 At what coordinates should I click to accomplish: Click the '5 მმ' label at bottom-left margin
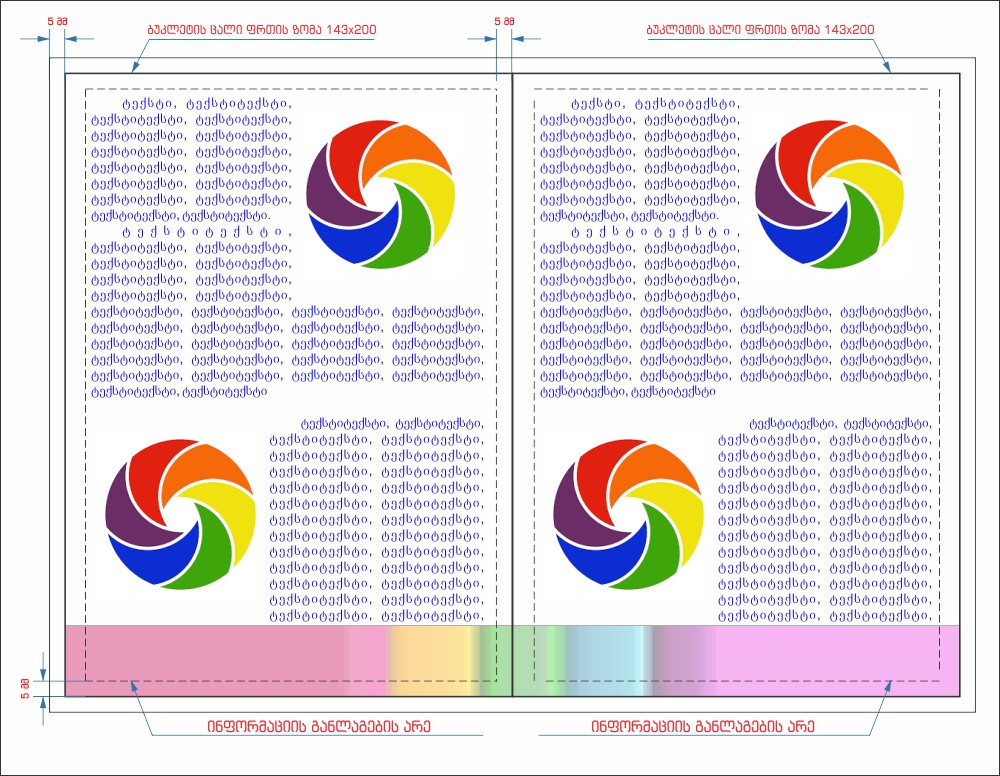point(24,687)
